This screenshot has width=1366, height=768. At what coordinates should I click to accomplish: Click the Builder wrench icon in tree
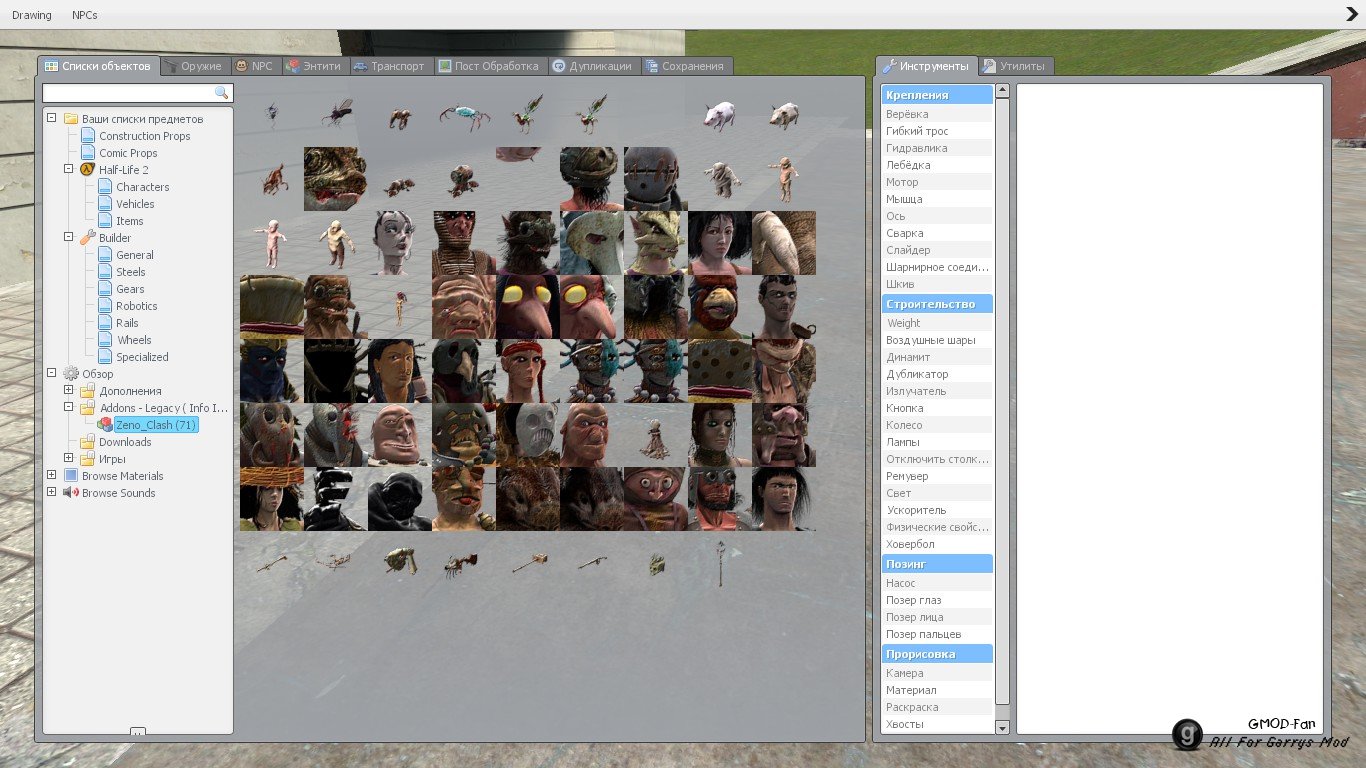tap(87, 238)
